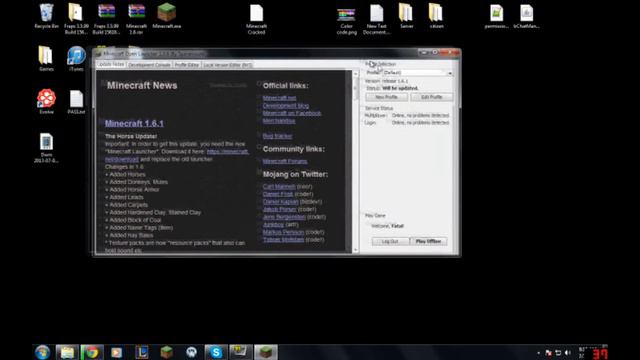Open Daniel Kaplan's Twitter link
640x360 pixels.
280,202
